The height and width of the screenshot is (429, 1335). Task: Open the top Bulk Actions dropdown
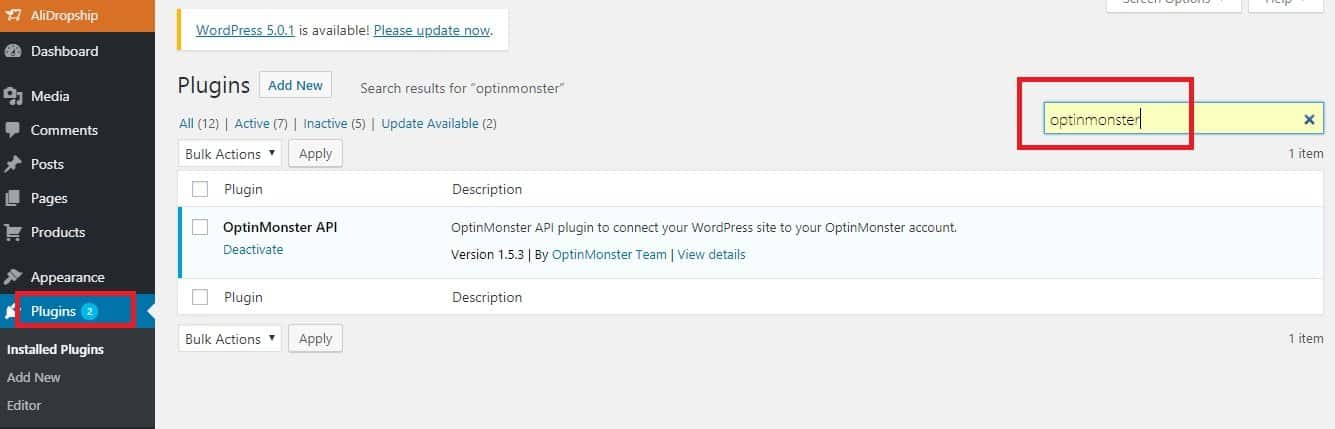(x=230, y=154)
